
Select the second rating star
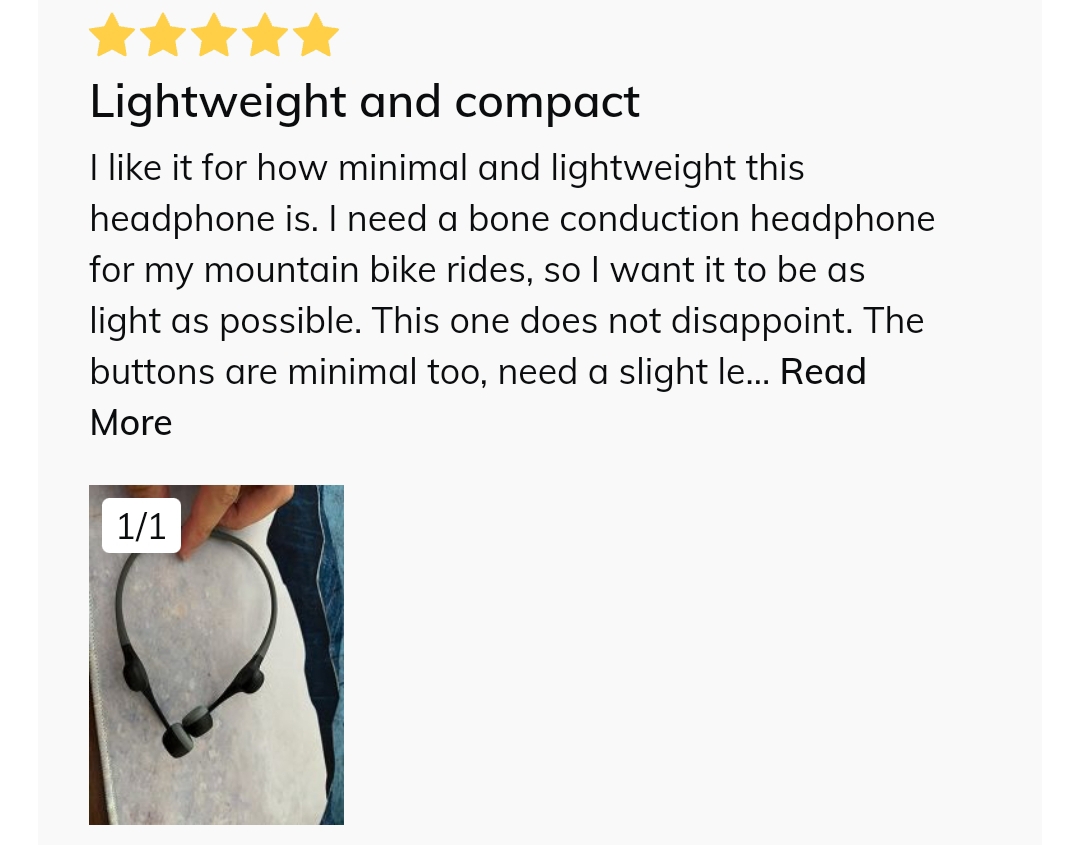click(x=163, y=36)
